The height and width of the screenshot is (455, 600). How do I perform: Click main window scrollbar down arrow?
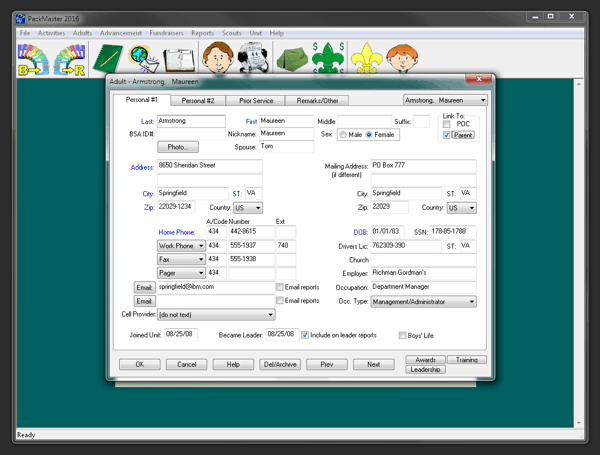(579, 423)
